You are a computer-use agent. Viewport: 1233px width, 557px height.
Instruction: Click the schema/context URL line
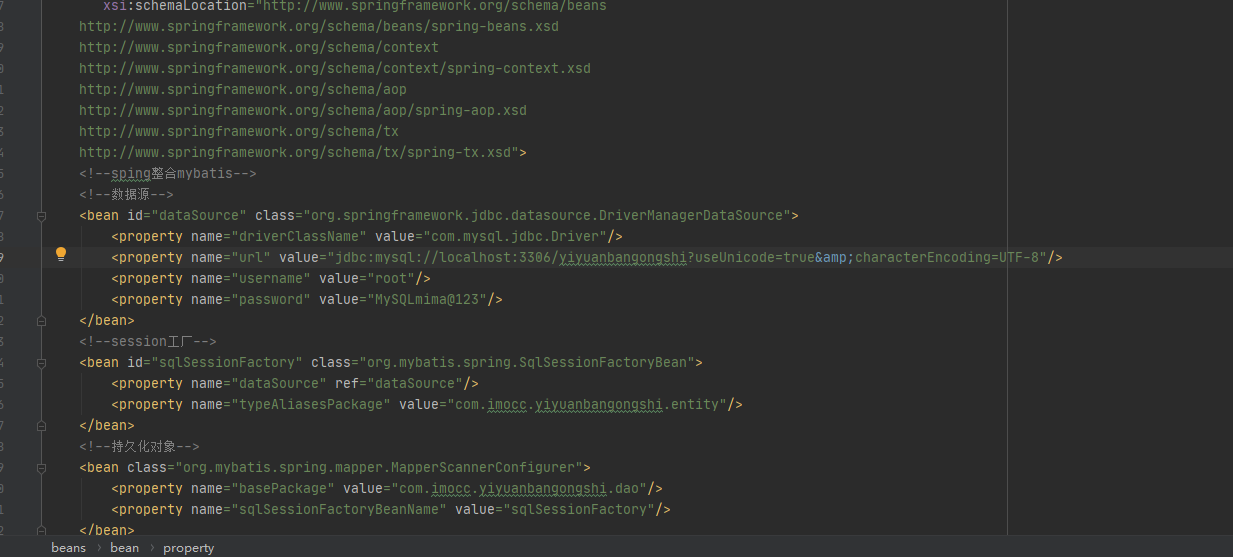click(259, 47)
